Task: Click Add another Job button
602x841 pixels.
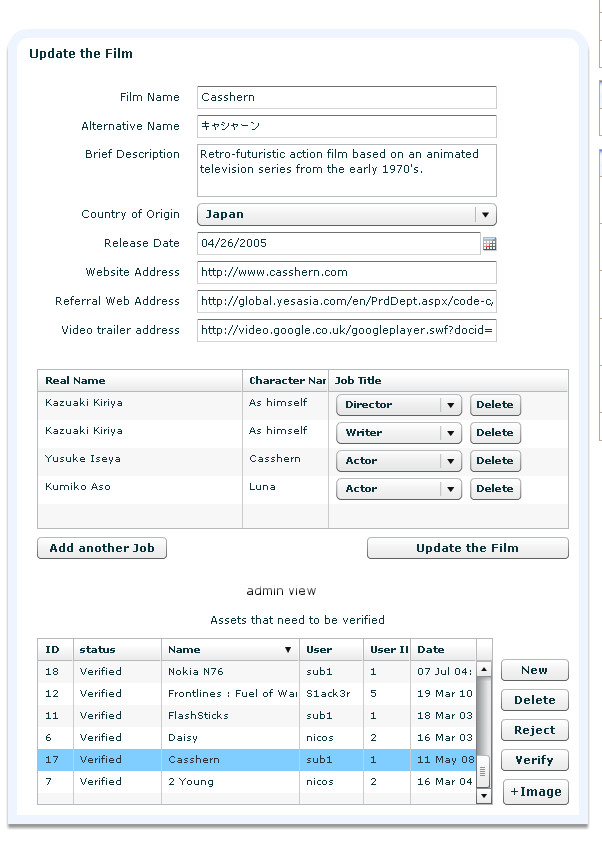Action: (102, 548)
